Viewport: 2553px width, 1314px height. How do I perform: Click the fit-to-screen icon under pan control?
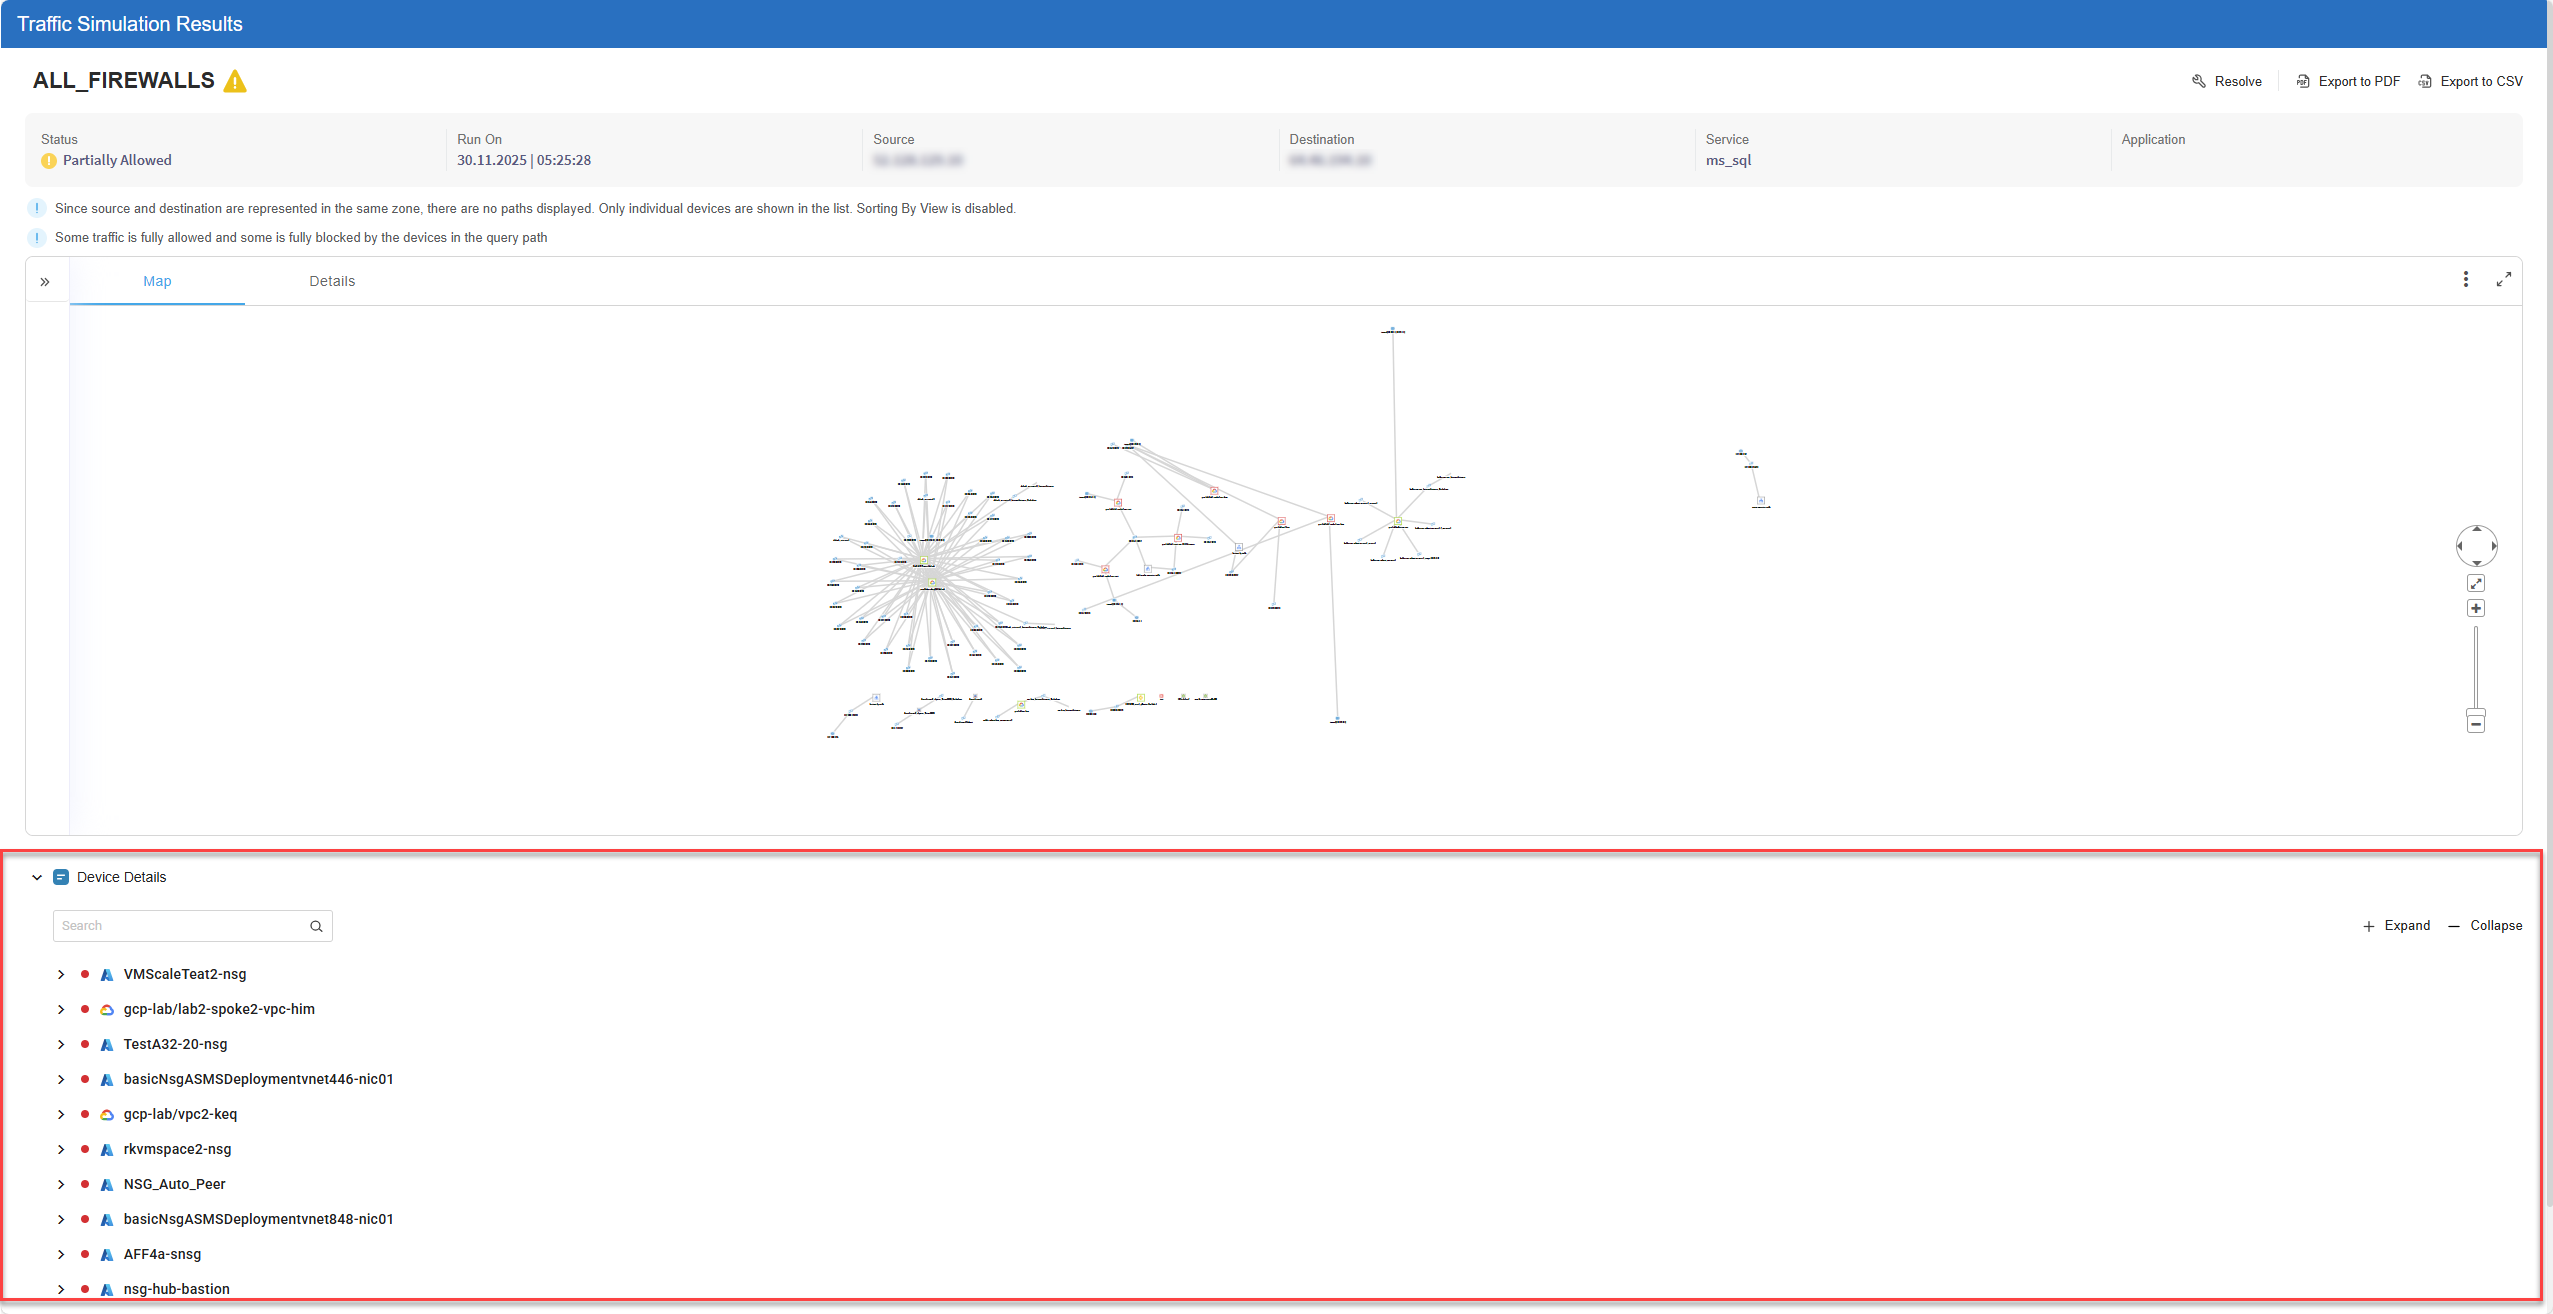point(2475,583)
